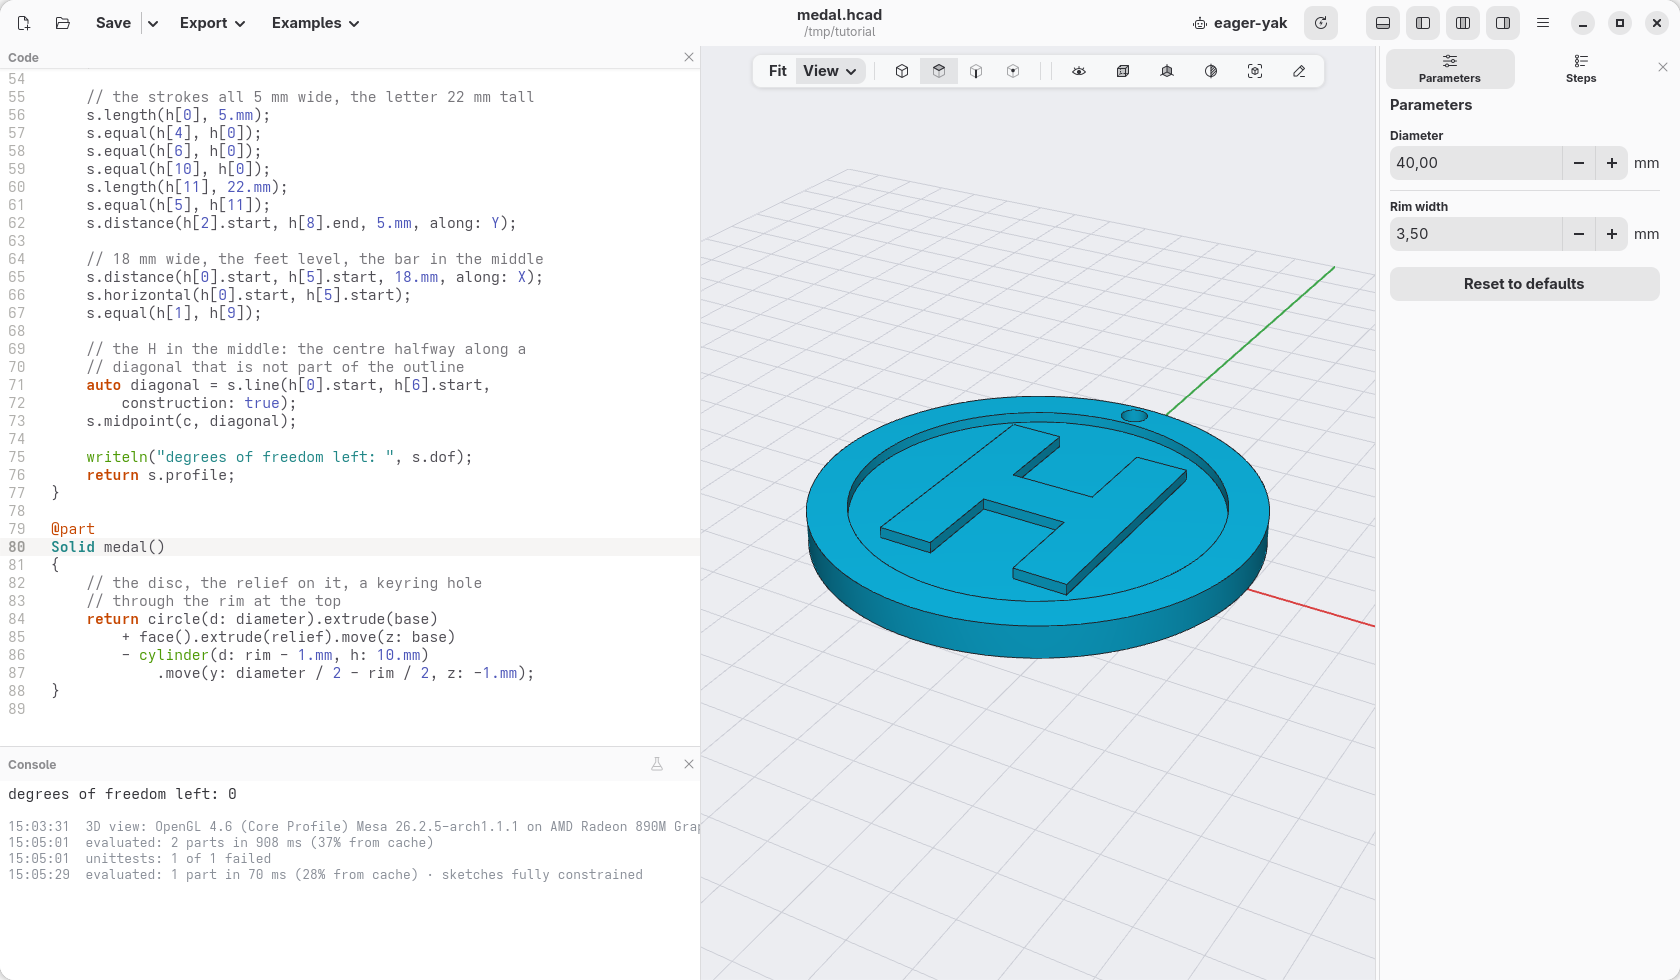Open the Save options dropdown arrow
This screenshot has height=980, width=1680.
click(153, 23)
